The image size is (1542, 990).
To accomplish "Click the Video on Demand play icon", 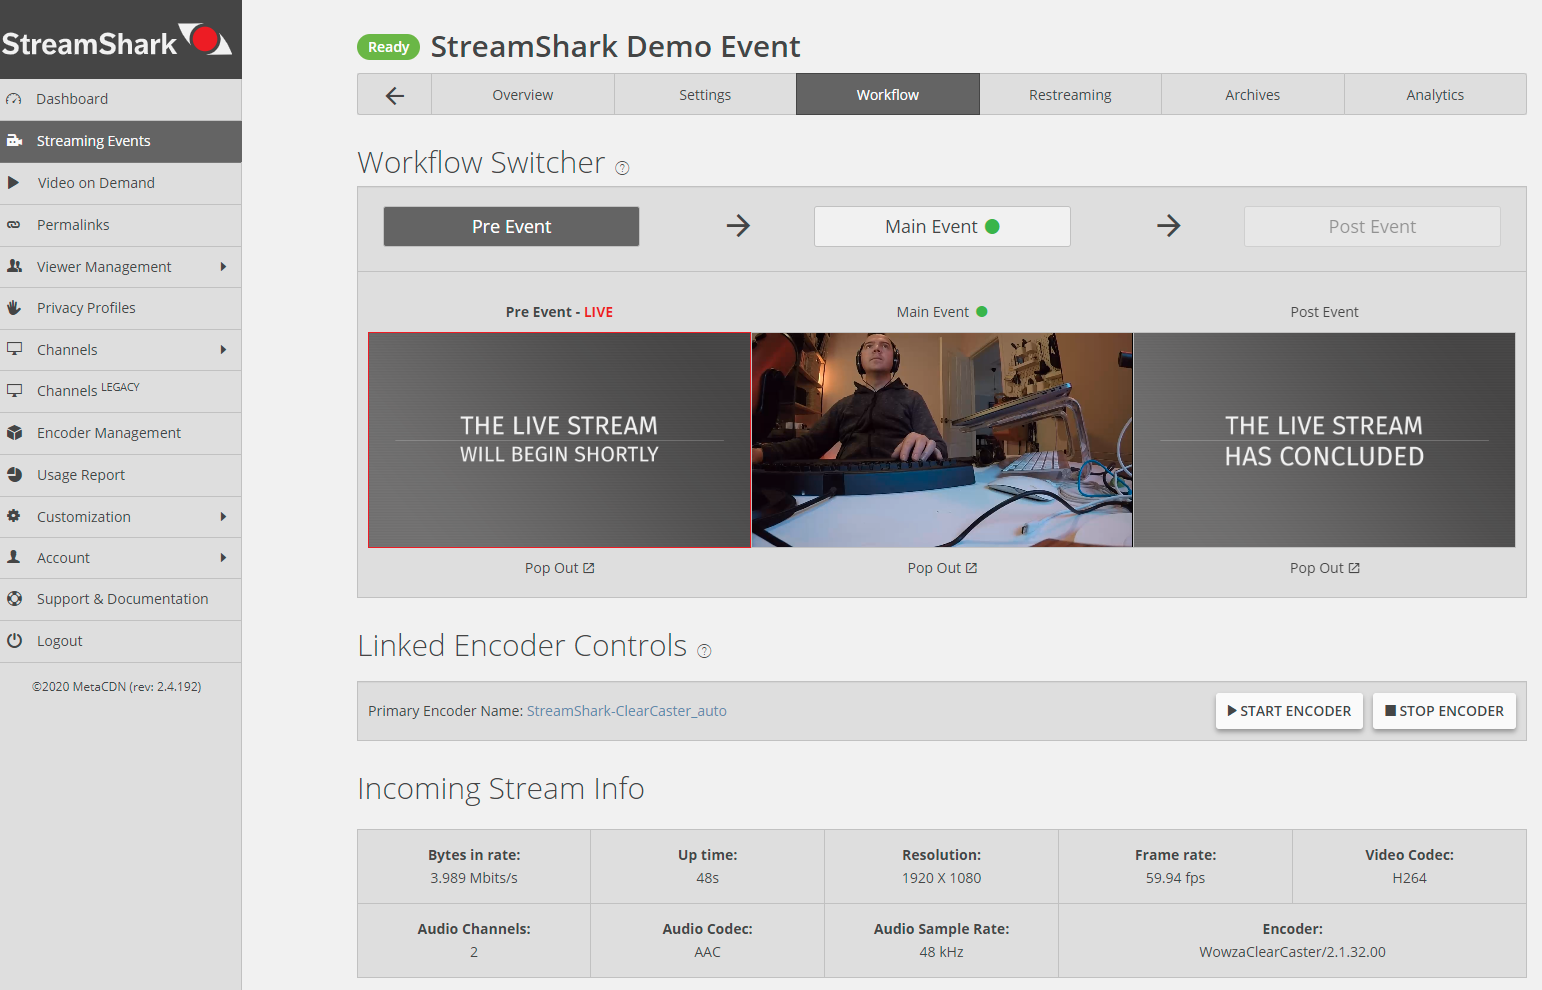I will [x=14, y=183].
